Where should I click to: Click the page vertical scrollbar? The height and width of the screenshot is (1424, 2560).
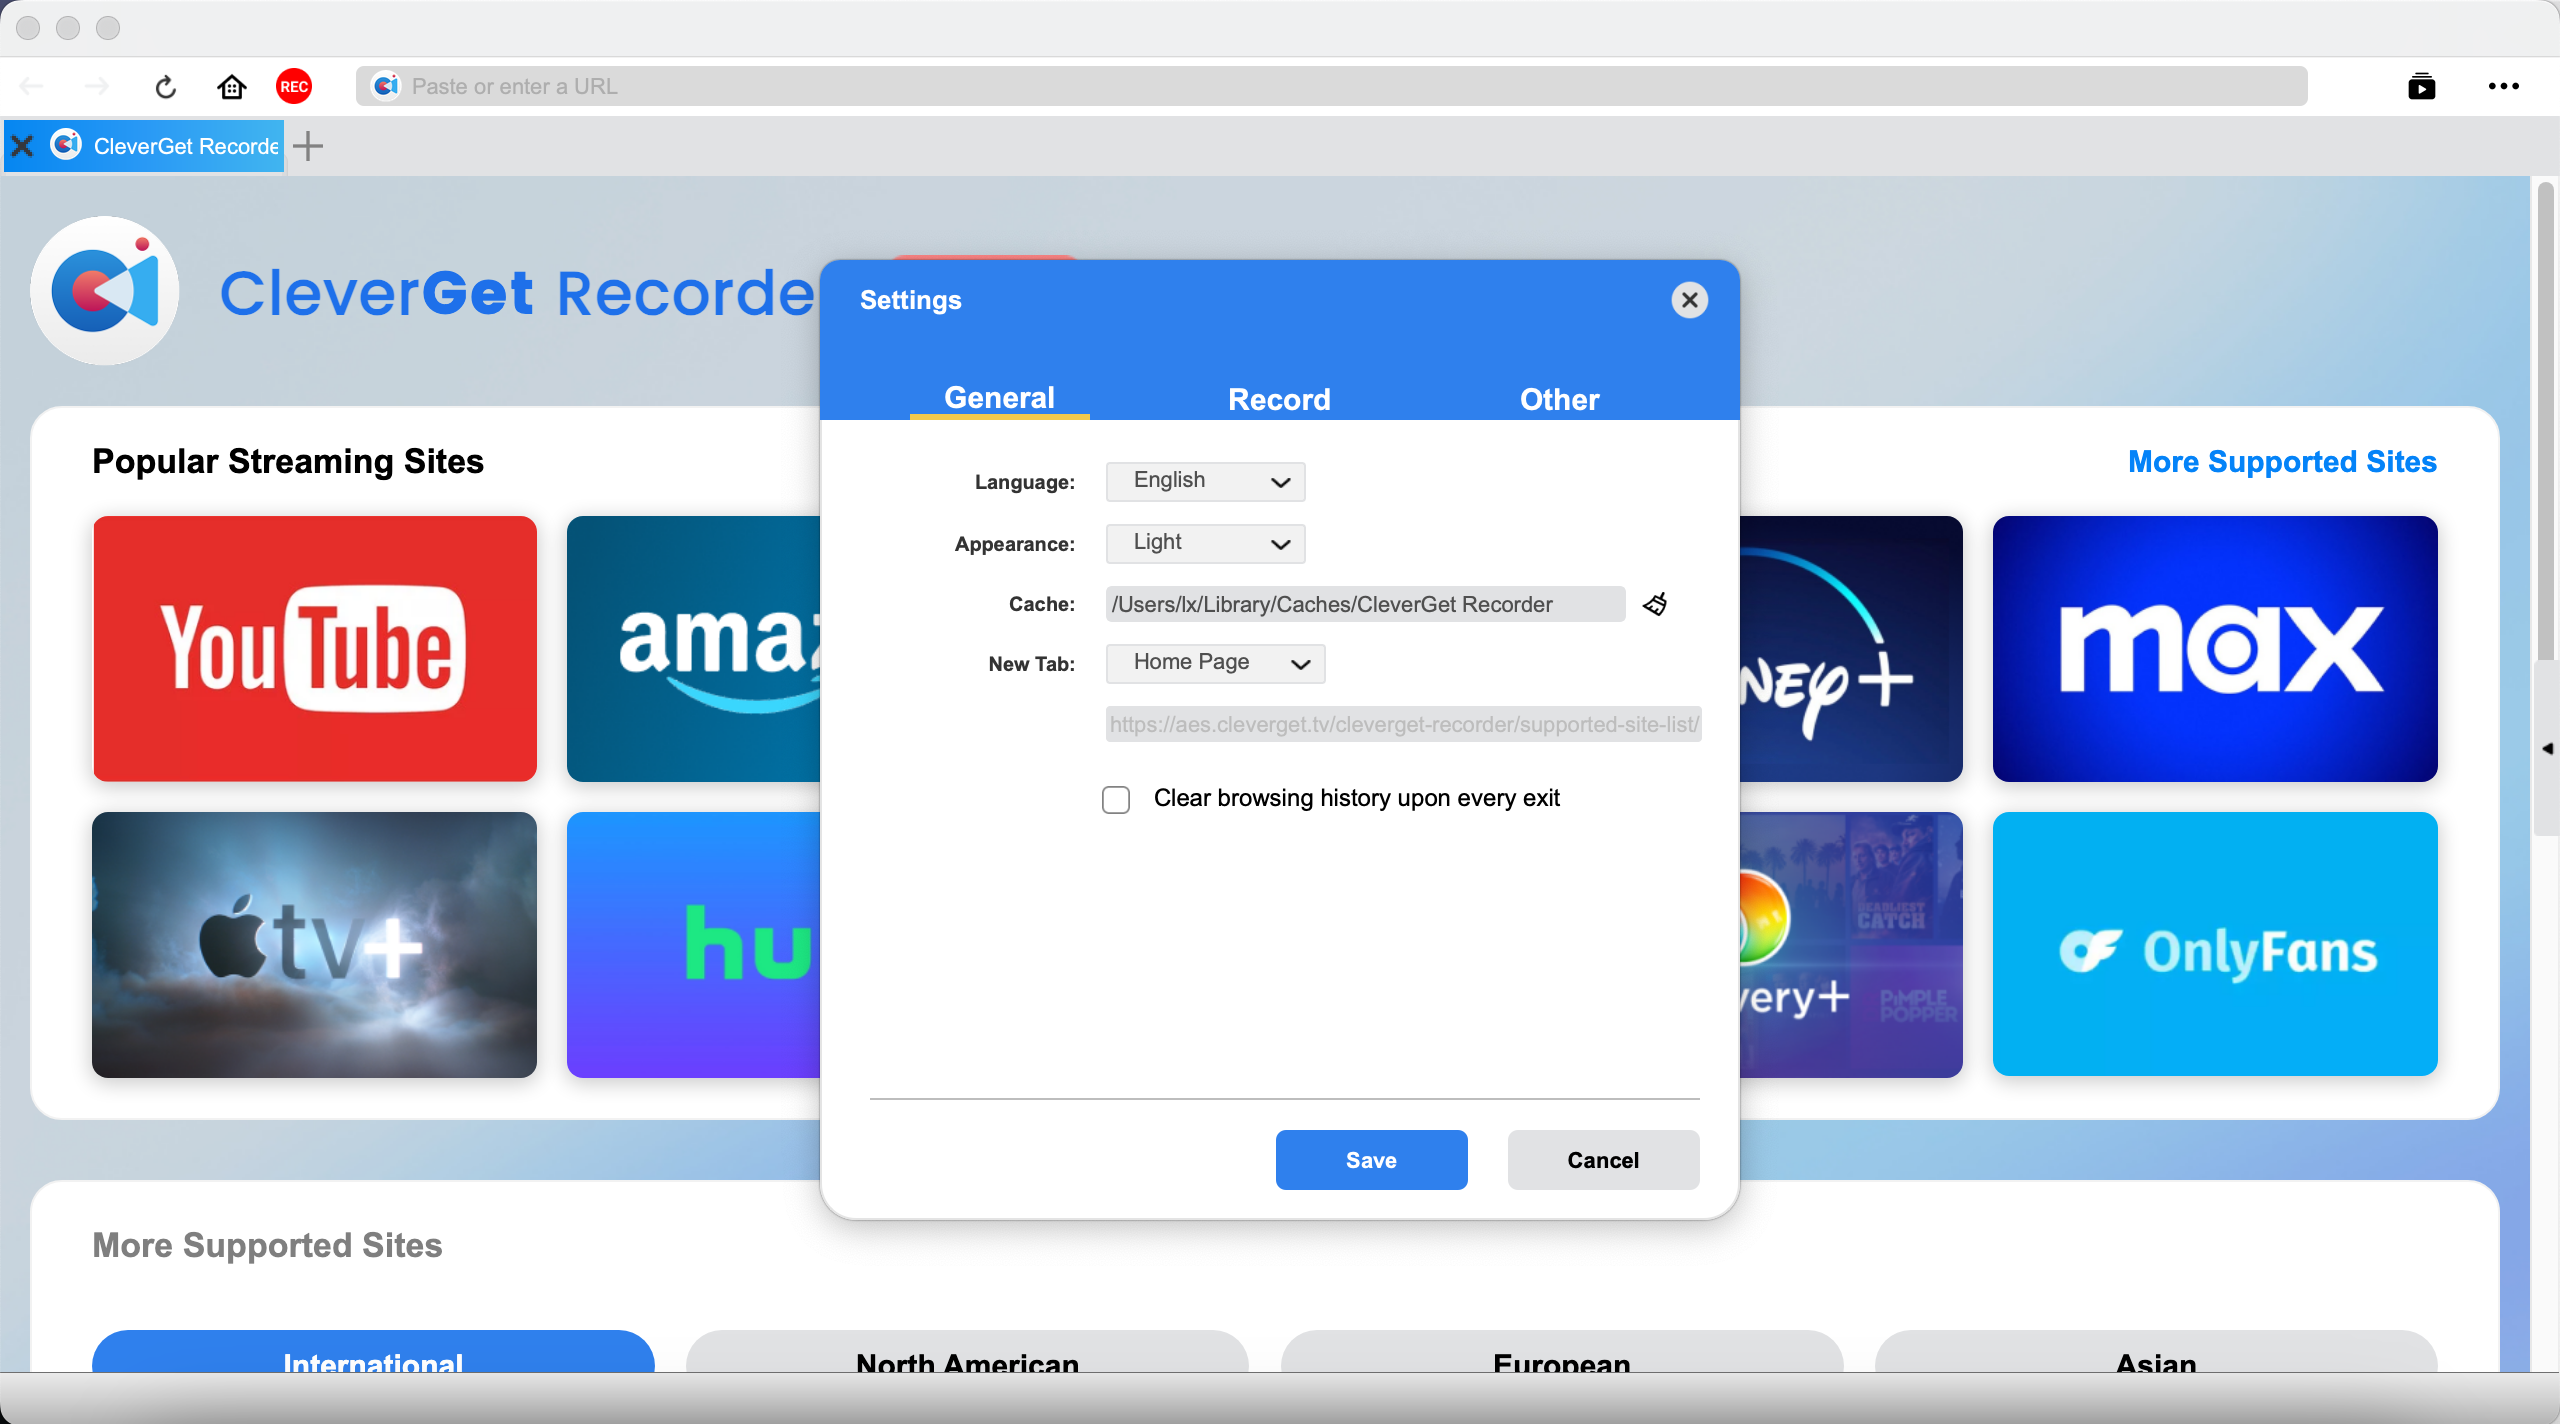(x=2546, y=420)
